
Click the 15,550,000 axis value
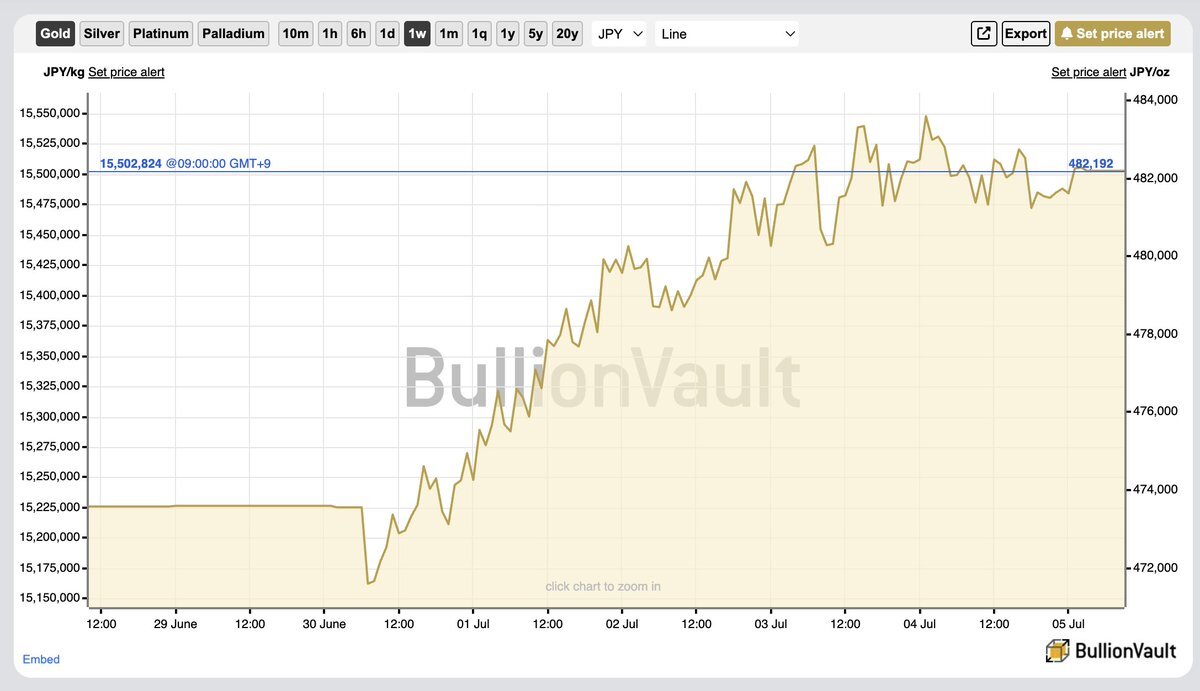click(x=50, y=113)
